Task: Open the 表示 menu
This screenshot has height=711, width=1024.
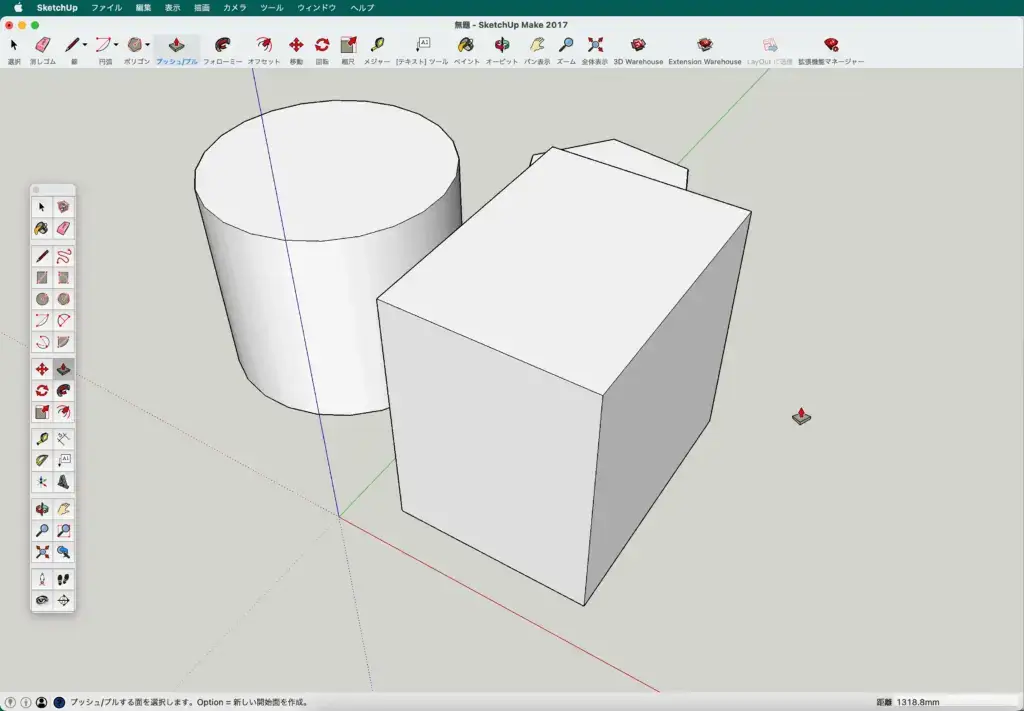Action: click(x=172, y=8)
